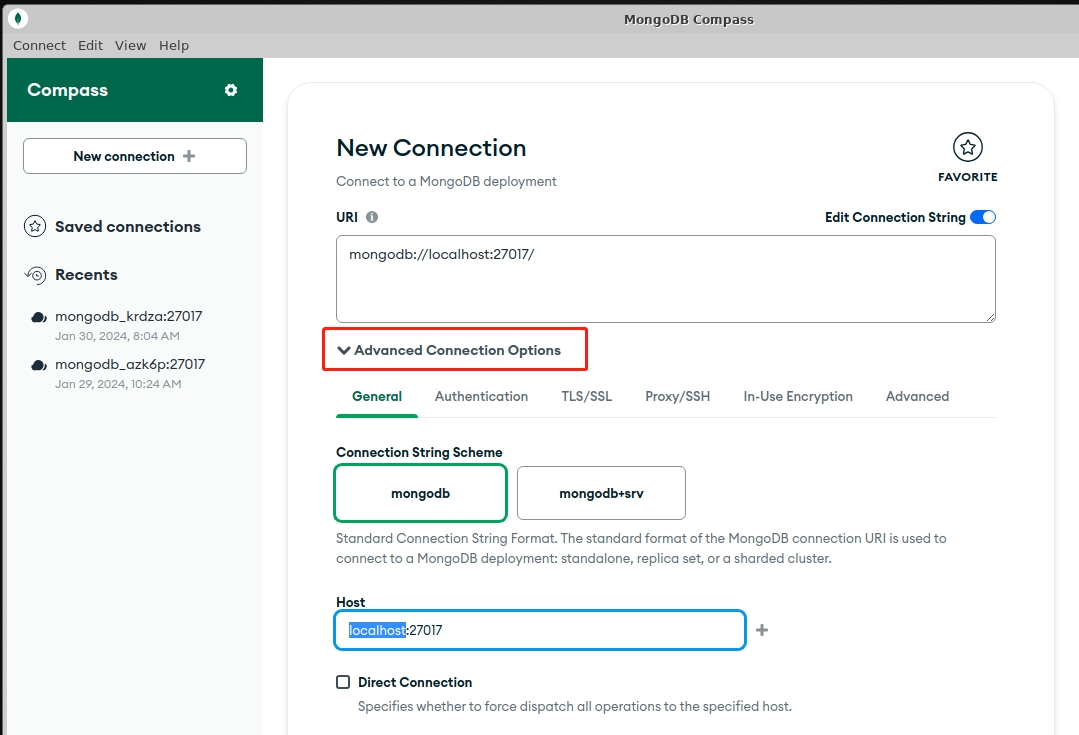Click the Favorite star icon

967,148
